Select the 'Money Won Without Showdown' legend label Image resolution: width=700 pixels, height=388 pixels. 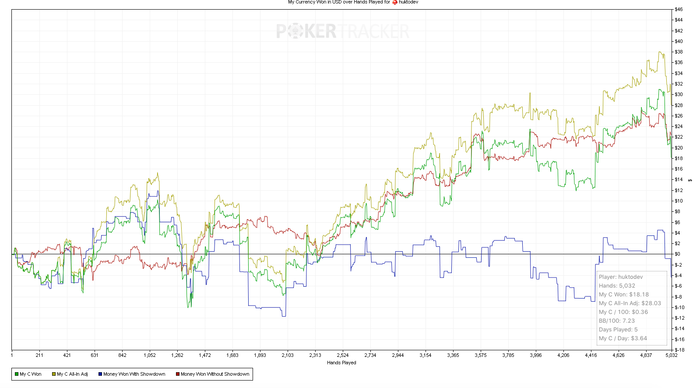(215, 374)
